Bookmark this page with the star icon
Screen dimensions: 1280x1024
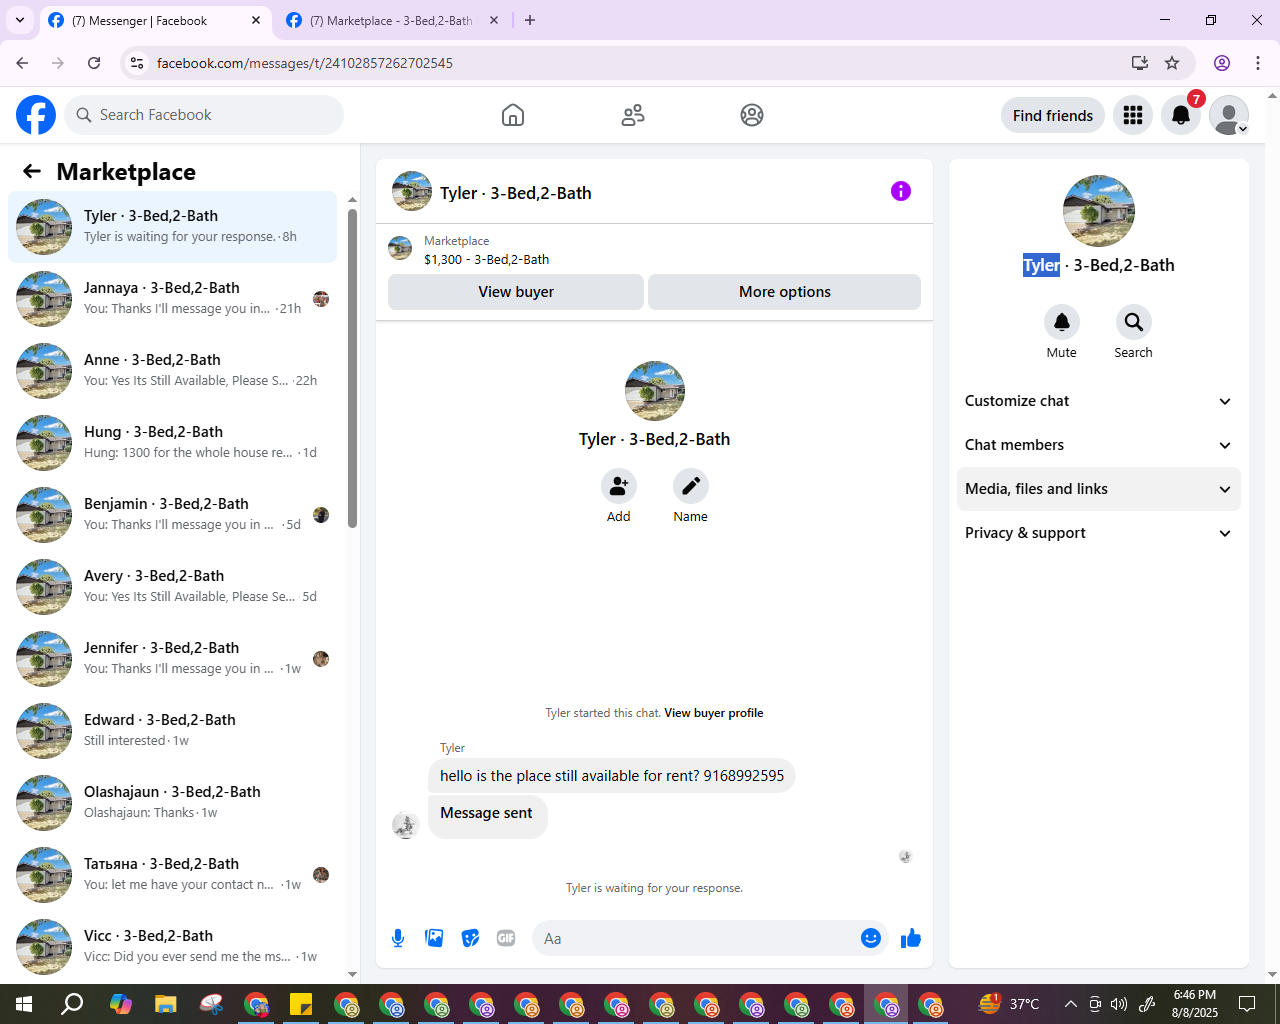[1172, 63]
